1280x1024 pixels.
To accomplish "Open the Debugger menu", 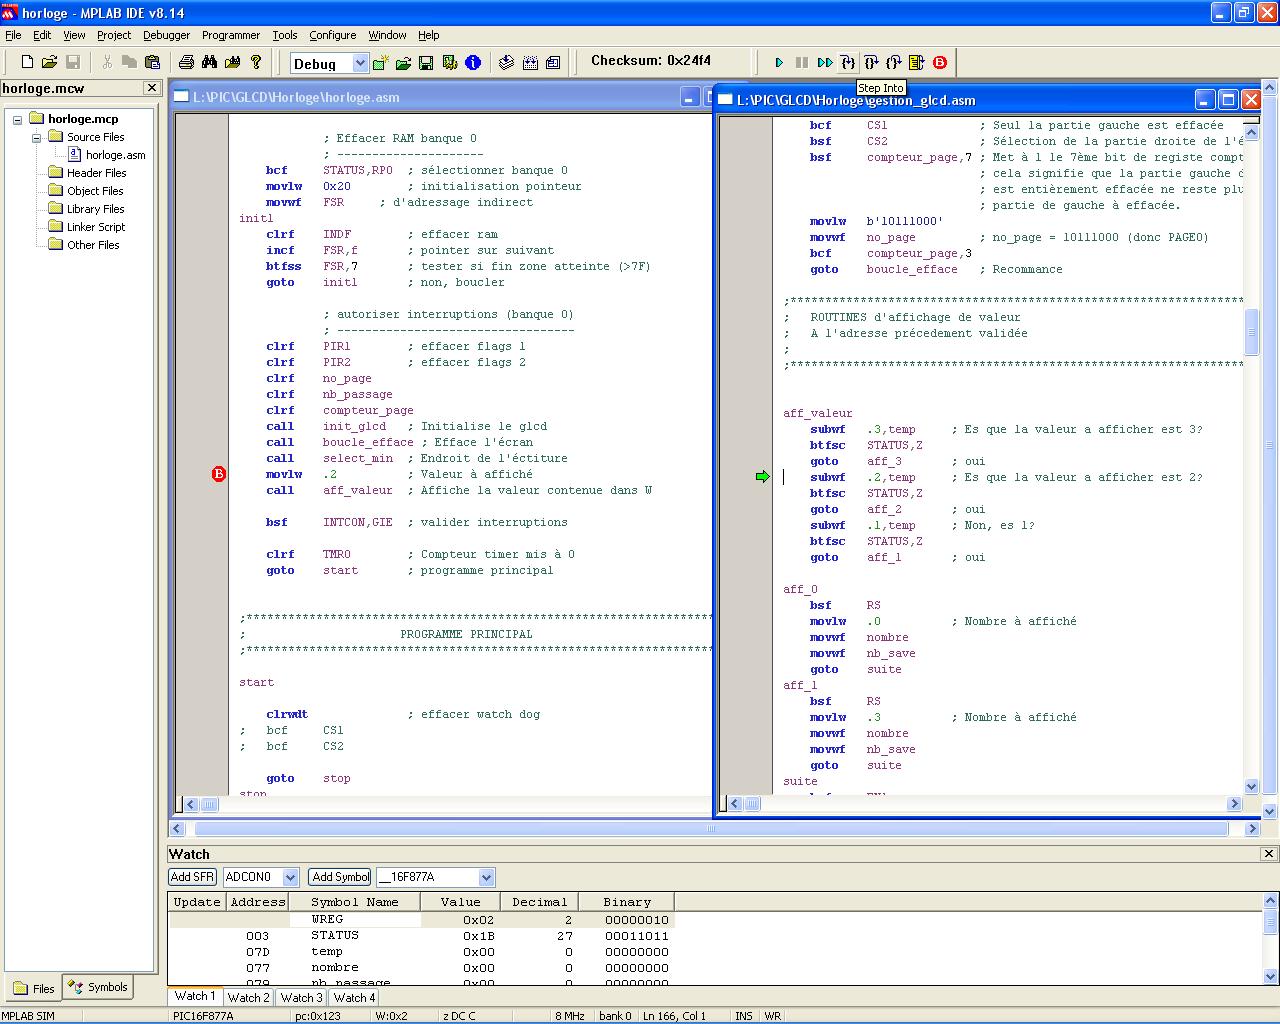I will tap(166, 35).
